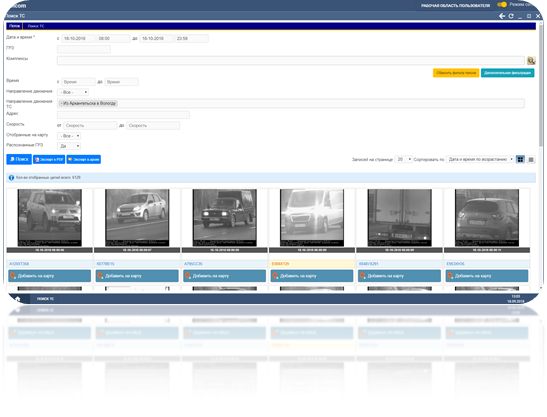This screenshot has height=417, width=547.
Task: Click the yellow reset search filter button
Action: 456,73
